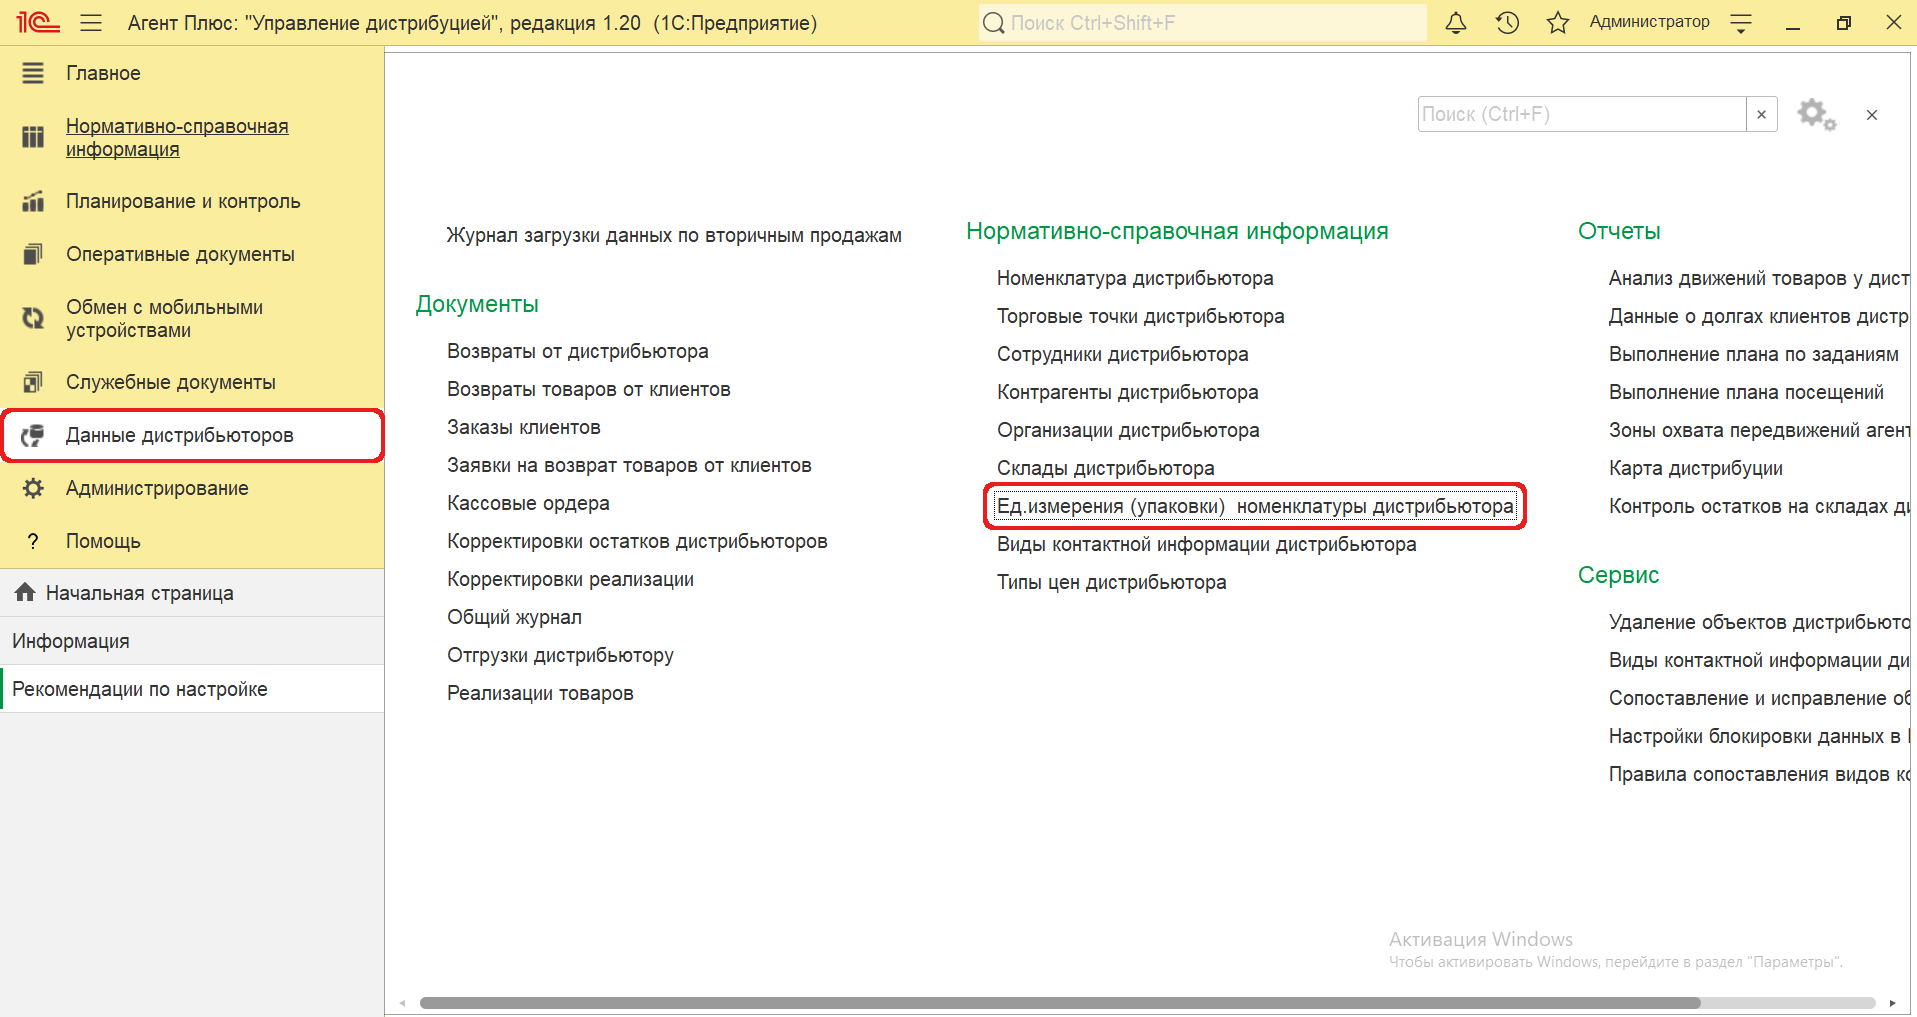
Task: Open Номенклатура дистрибьютора
Action: point(1135,278)
